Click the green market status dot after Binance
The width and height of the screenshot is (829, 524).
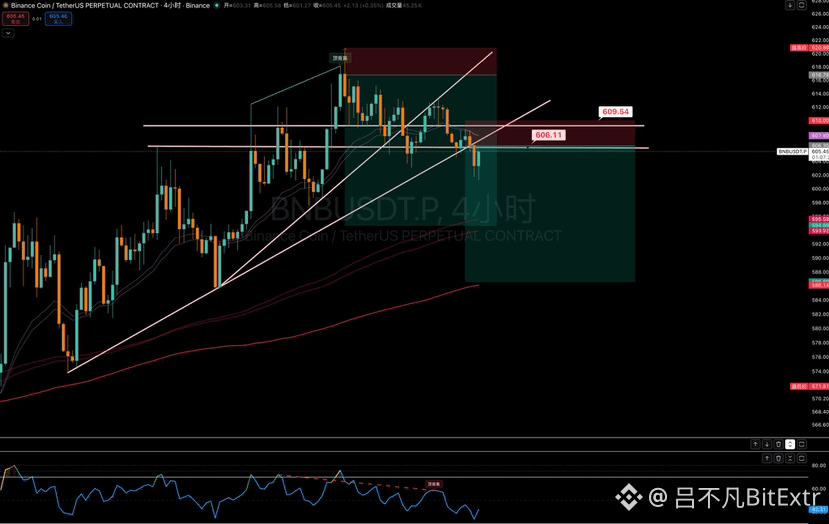pyautogui.click(x=217, y=5)
